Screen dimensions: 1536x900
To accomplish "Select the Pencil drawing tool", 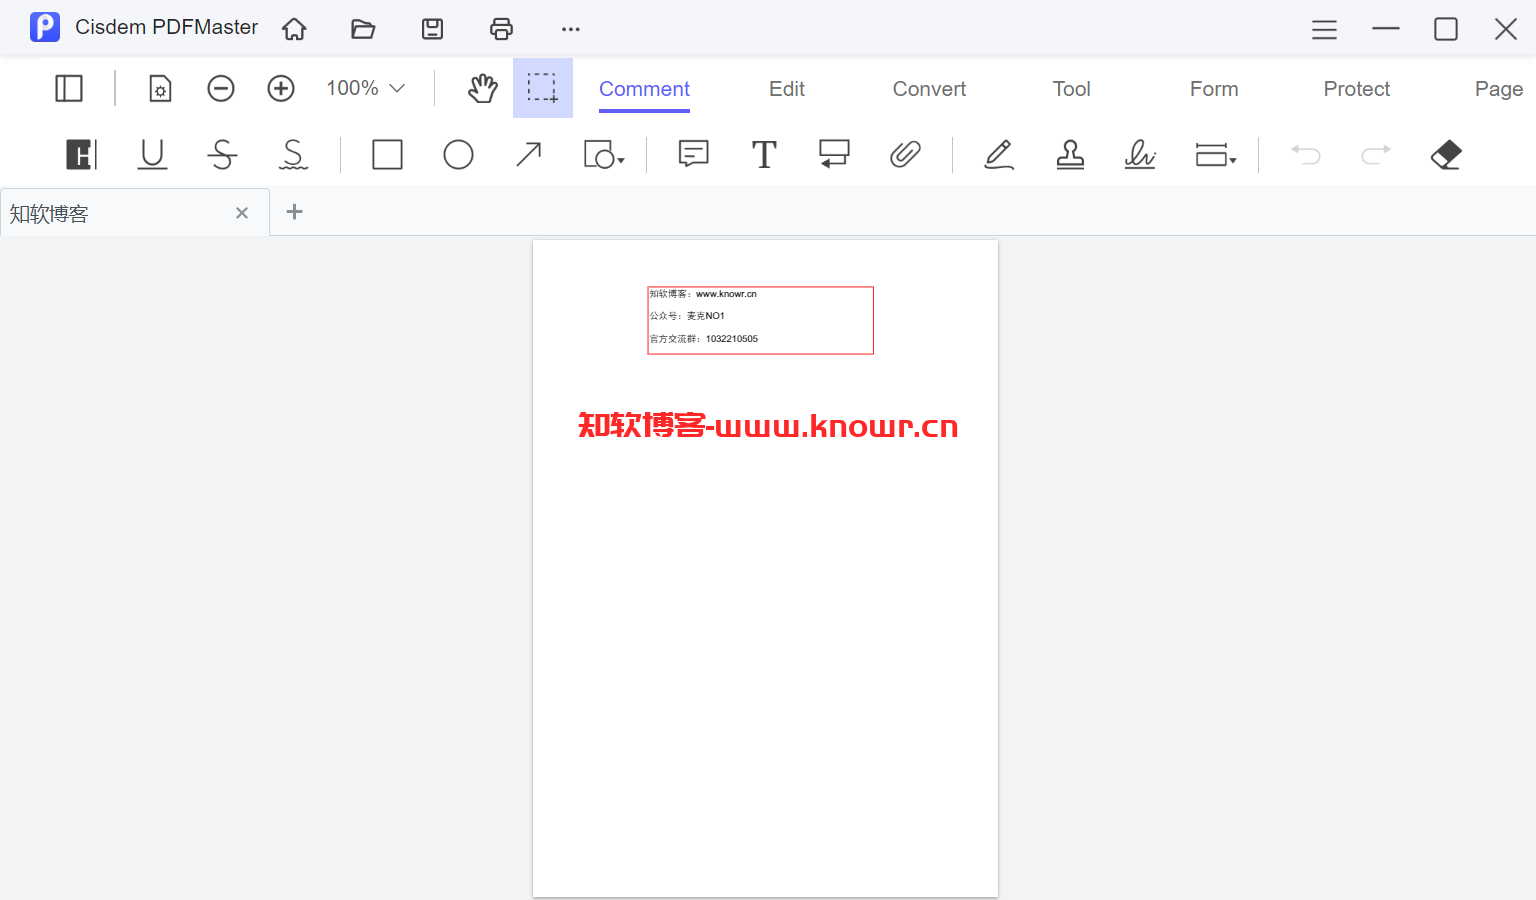I will pos(999,154).
